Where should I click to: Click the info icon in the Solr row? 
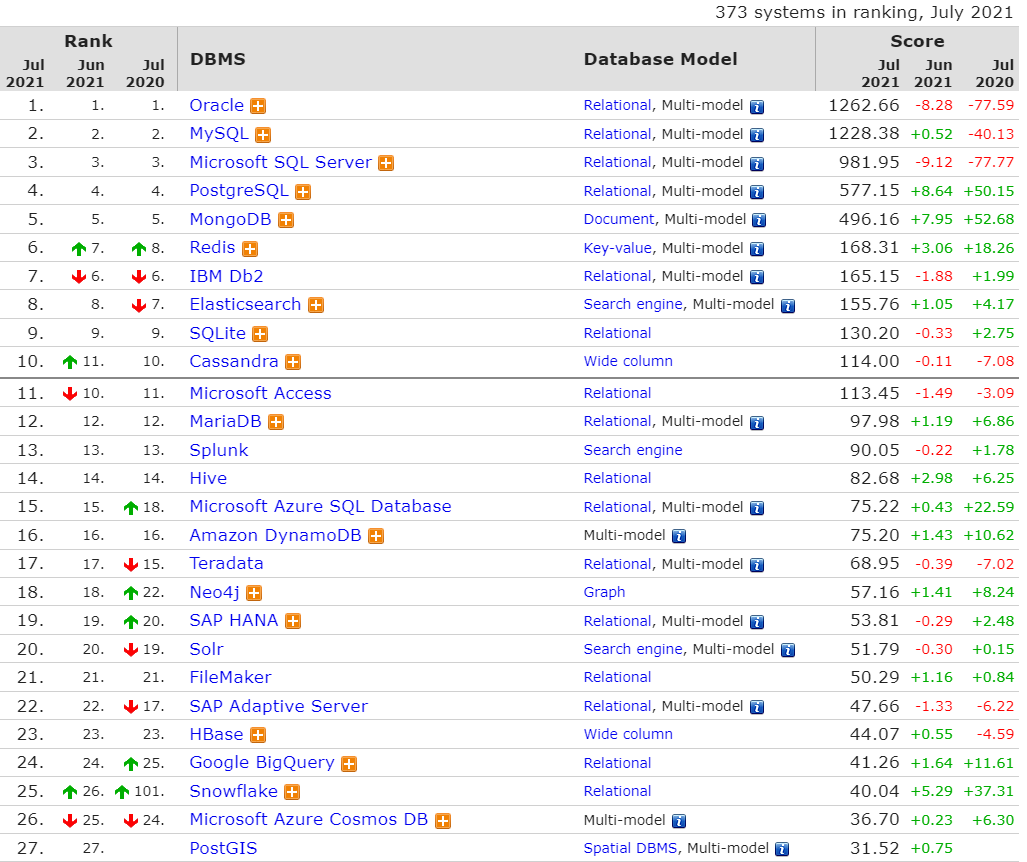point(788,650)
